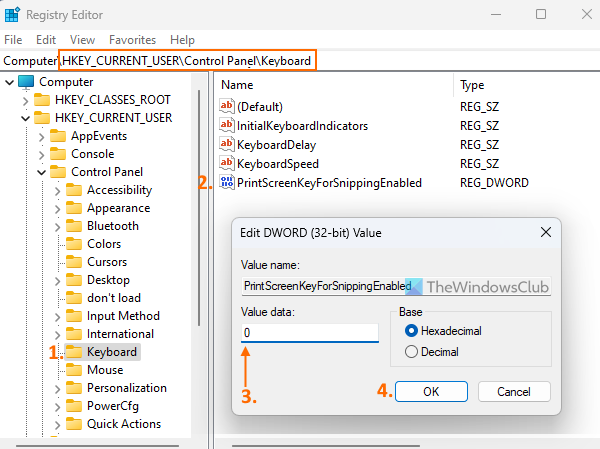Select the KeyboardDelay value name
The height and width of the screenshot is (449, 600).
tap(277, 145)
